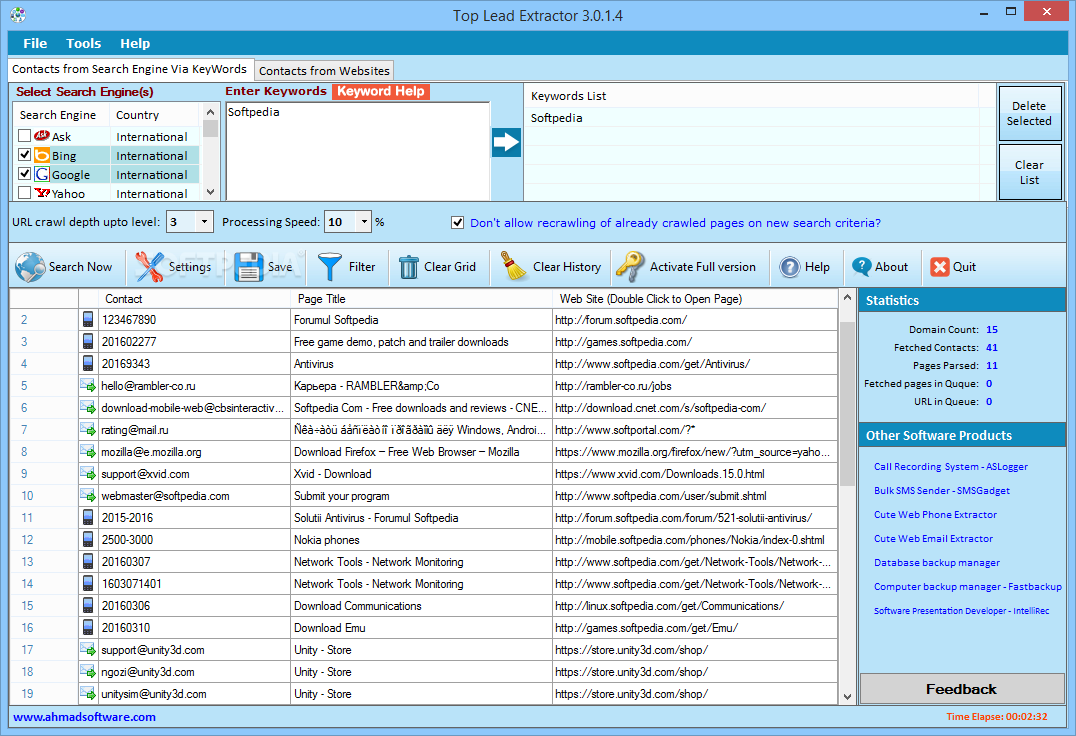Image resolution: width=1076 pixels, height=736 pixels.
Task: Click the Filter funnel icon
Action: pyautogui.click(x=329, y=267)
